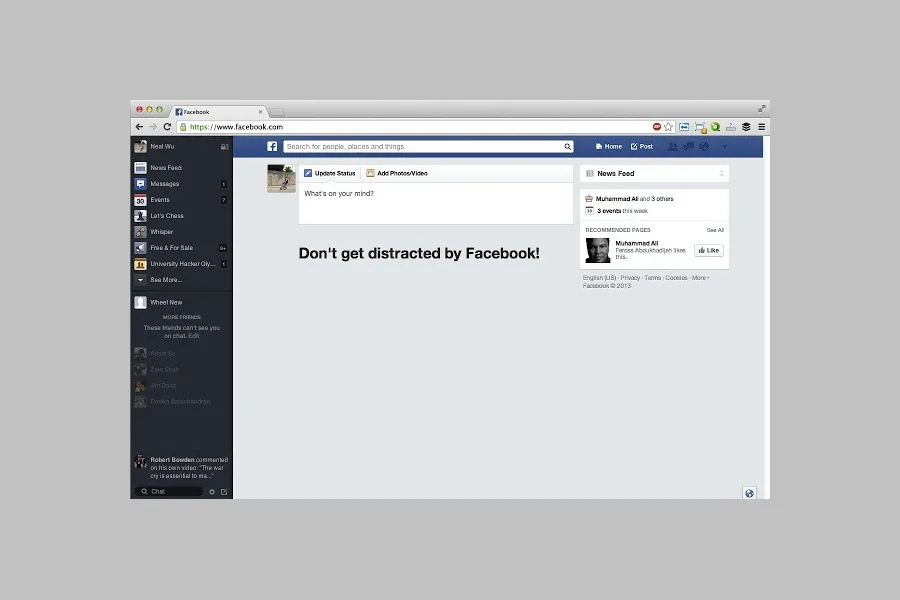Image resolution: width=900 pixels, height=600 pixels.
Task: Click into the What's on your mind box
Action: click(x=436, y=203)
